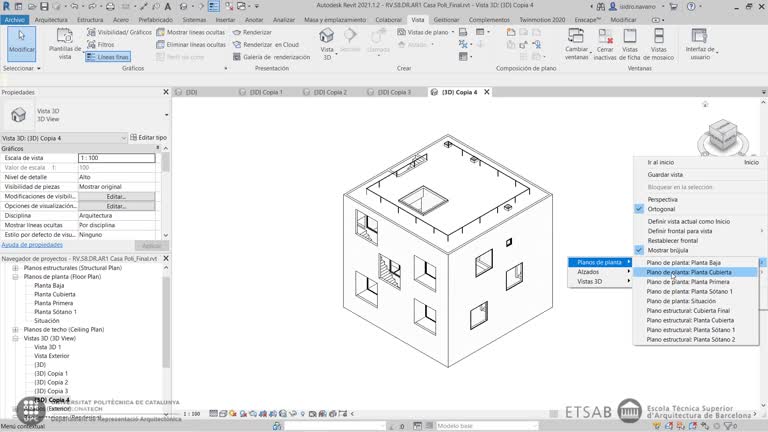Viewport: 768px width, 432px height.
Task: Open Plantillas de vista tool
Action: (66, 45)
